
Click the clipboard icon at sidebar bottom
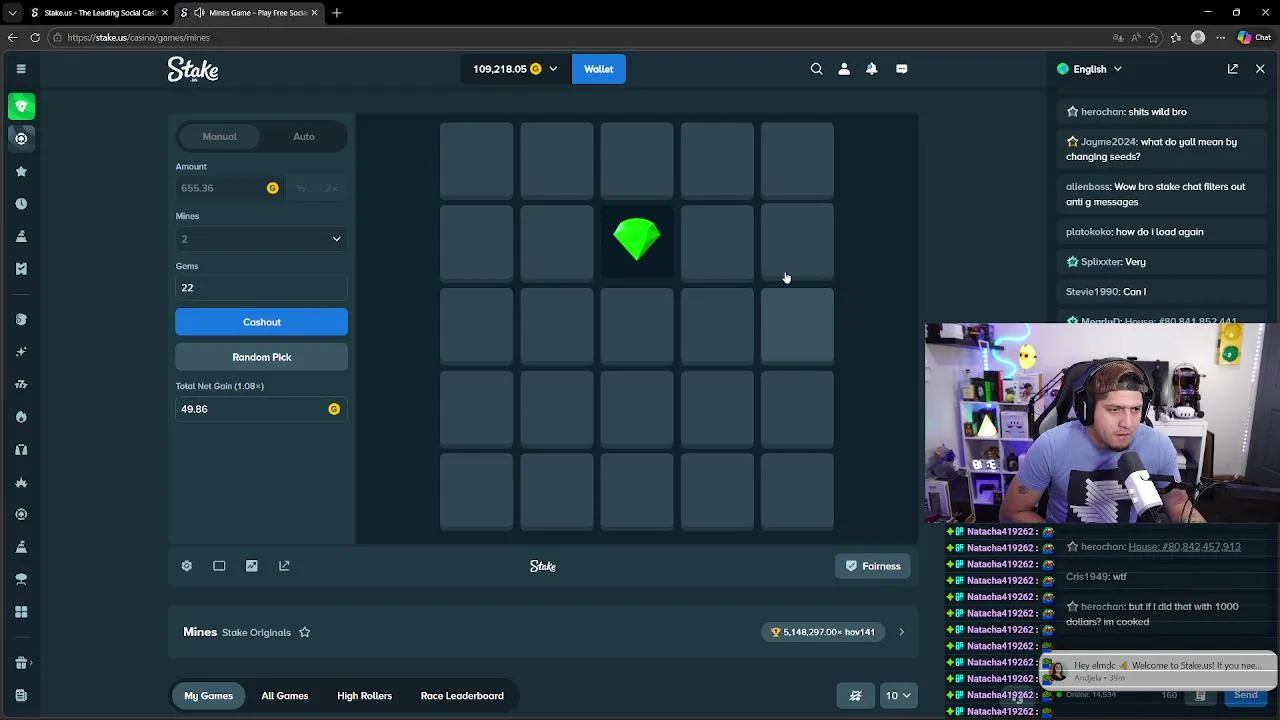point(21,695)
